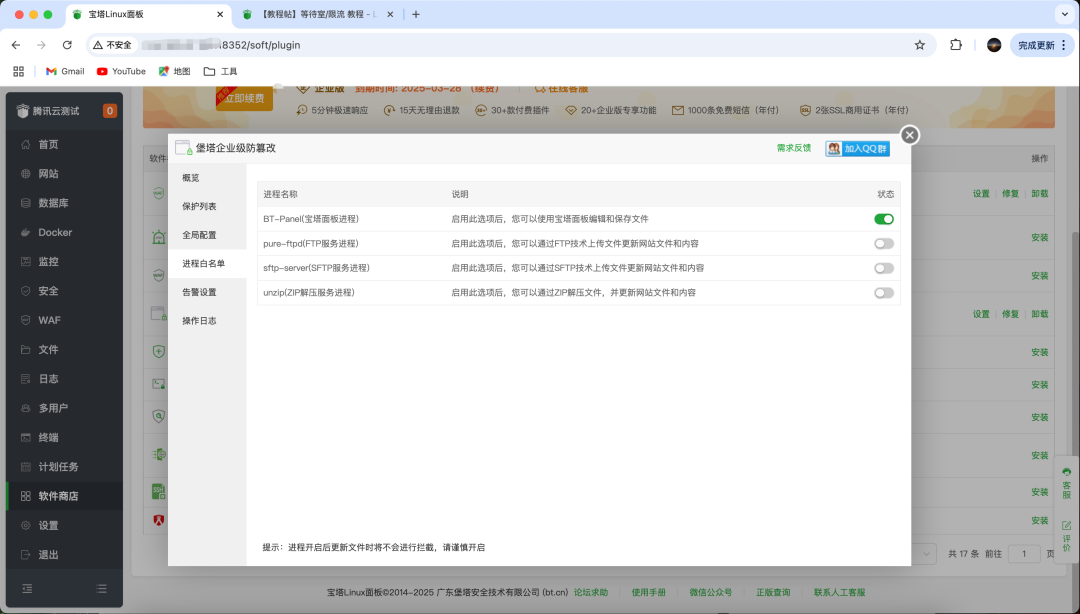The height and width of the screenshot is (614, 1080).
Task: Disable the BT-Panel process whitelist toggle
Action: pos(884,219)
